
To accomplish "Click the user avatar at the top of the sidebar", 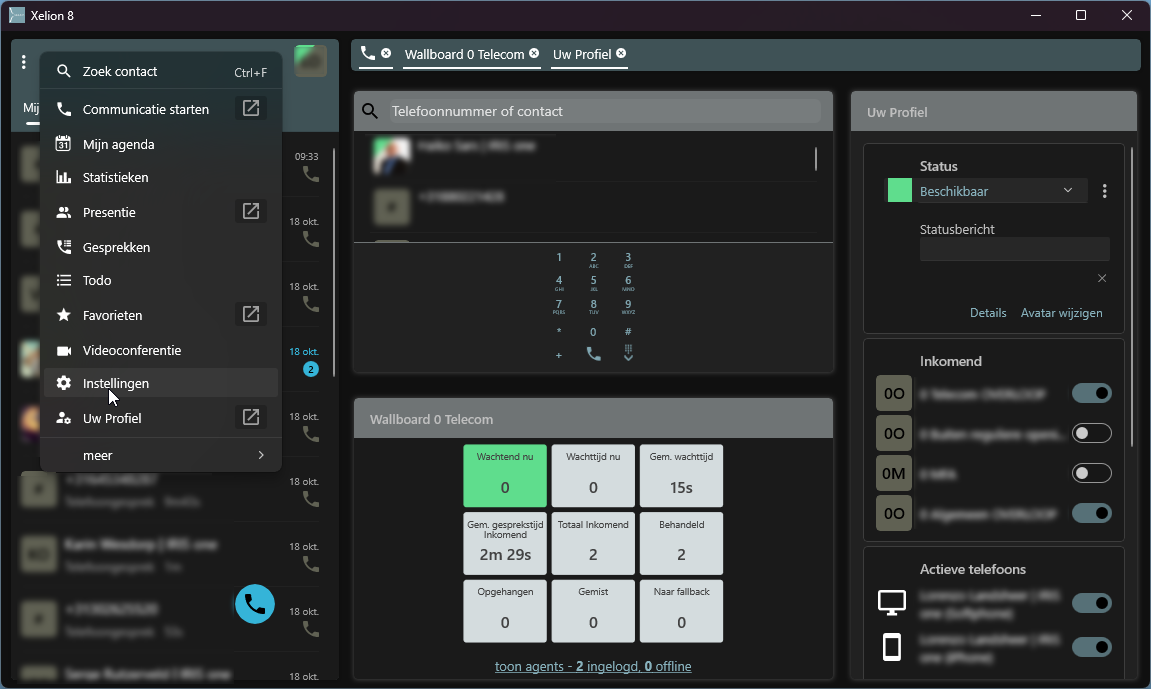I will pyautogui.click(x=311, y=61).
